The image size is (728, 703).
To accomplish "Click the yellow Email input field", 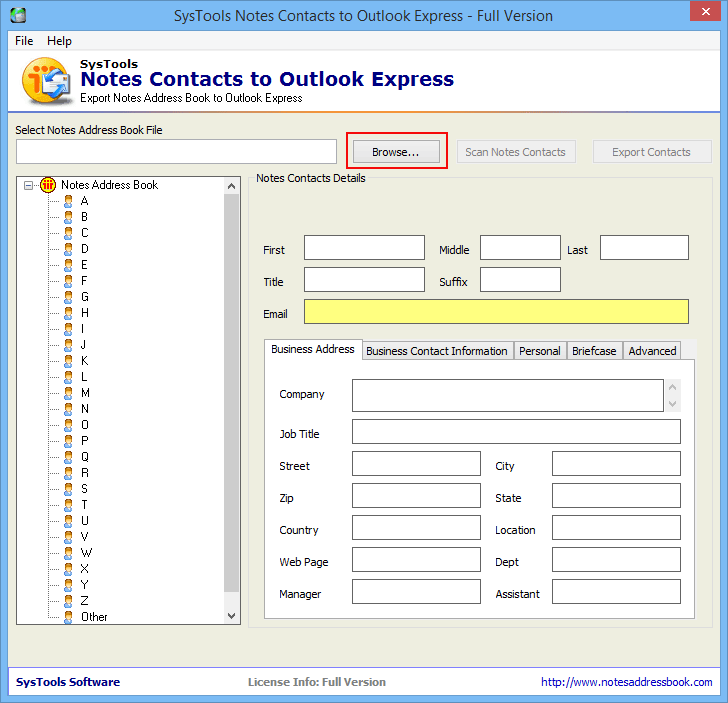I will tap(496, 311).
